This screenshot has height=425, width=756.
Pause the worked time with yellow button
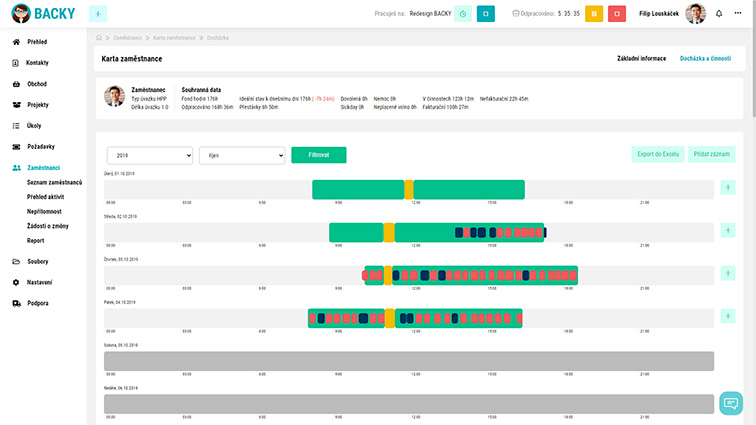(593, 14)
